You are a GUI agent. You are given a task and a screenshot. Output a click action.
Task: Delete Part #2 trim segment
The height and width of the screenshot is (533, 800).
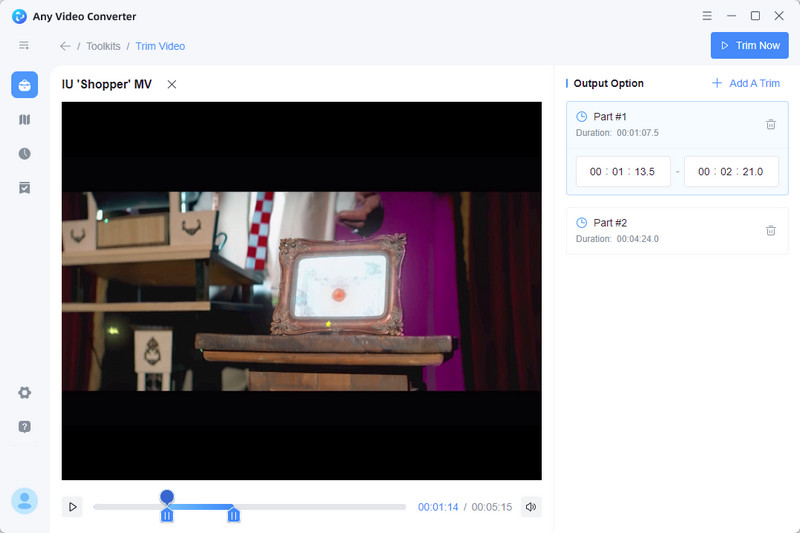point(771,231)
